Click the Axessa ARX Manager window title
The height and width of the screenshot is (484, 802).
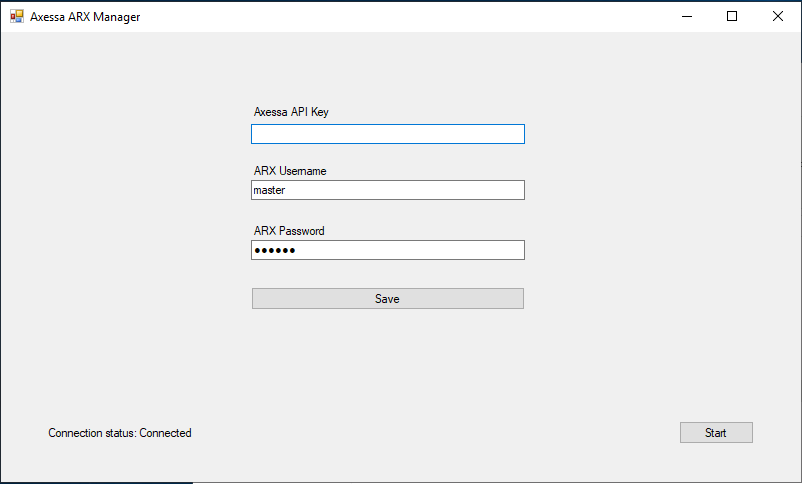pyautogui.click(x=85, y=17)
